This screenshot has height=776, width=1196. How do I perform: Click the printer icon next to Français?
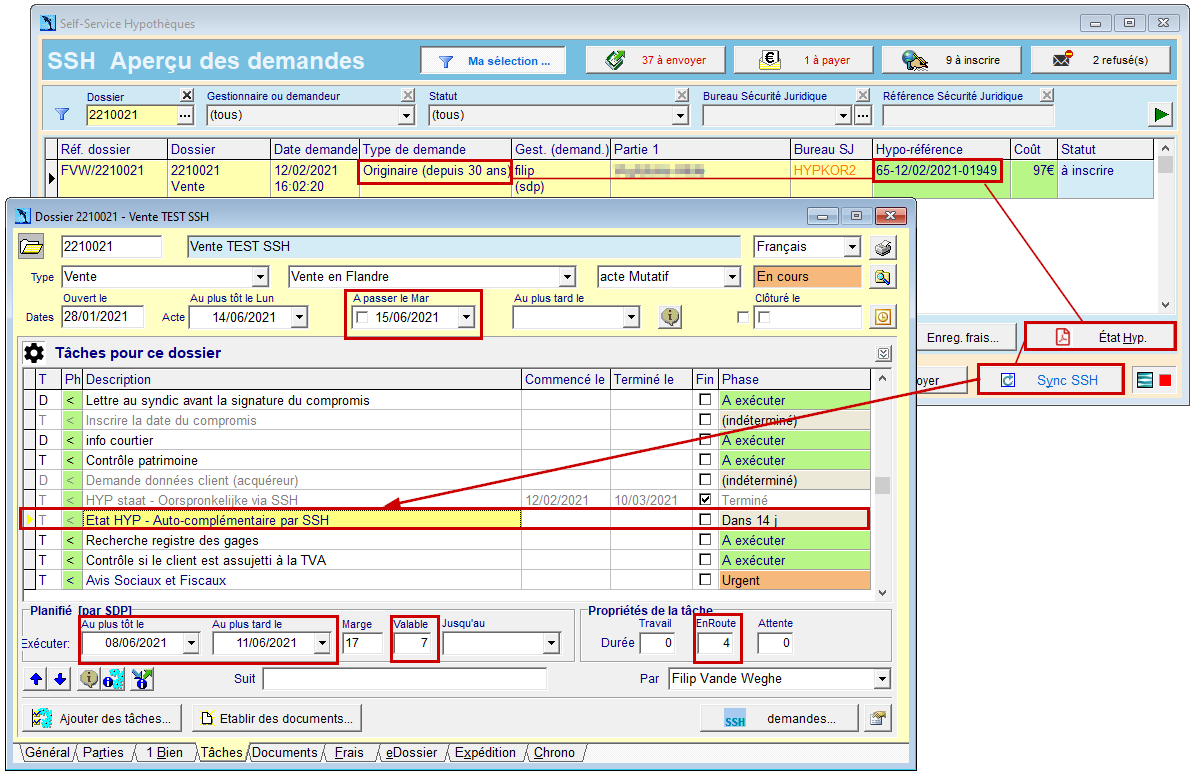click(x=883, y=247)
